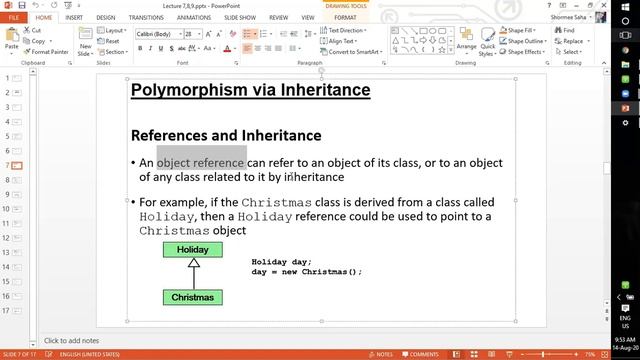Toggle italic formatting
Screen dimensions: 640x360
[150, 49]
